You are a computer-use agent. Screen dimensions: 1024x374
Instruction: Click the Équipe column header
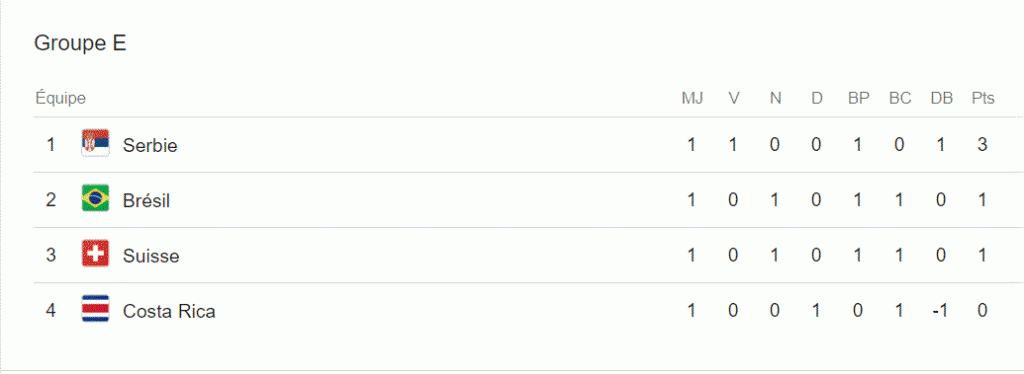60,99
